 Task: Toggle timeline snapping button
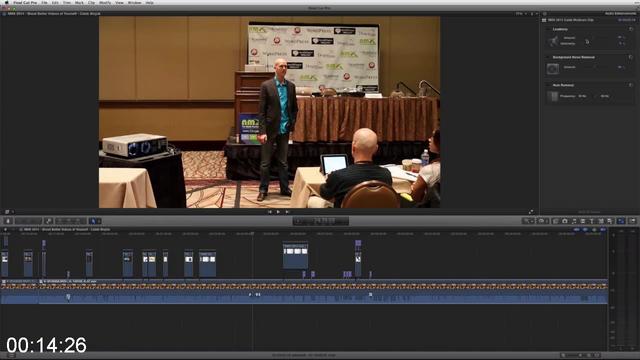603,230
